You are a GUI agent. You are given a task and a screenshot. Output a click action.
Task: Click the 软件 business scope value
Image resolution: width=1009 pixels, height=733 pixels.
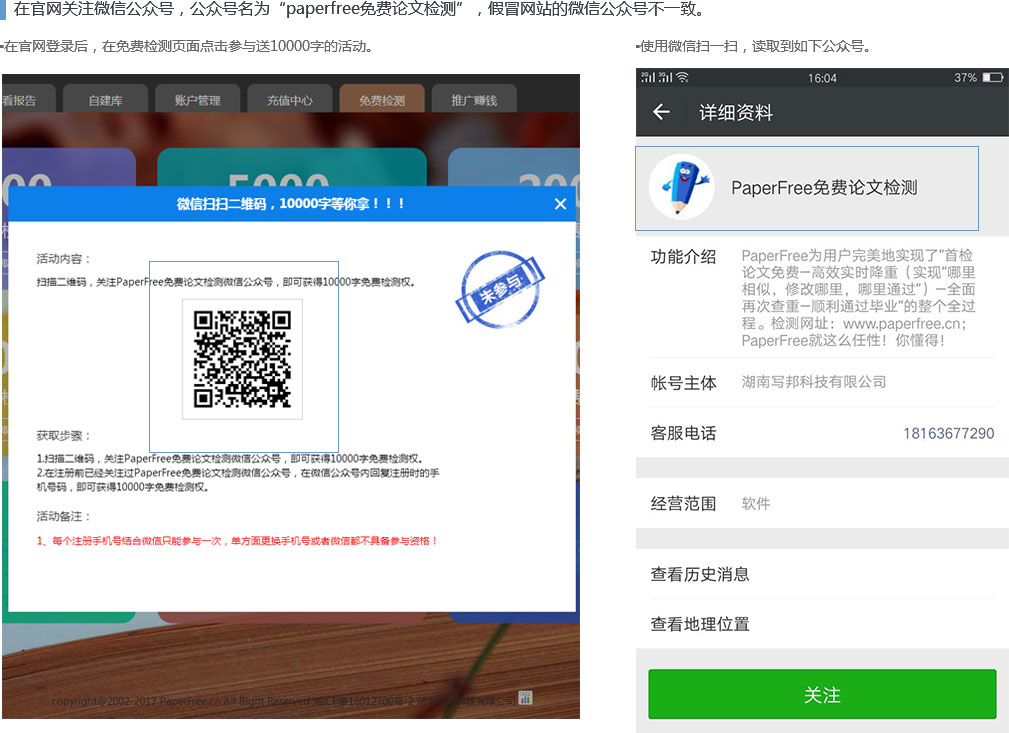click(x=755, y=503)
